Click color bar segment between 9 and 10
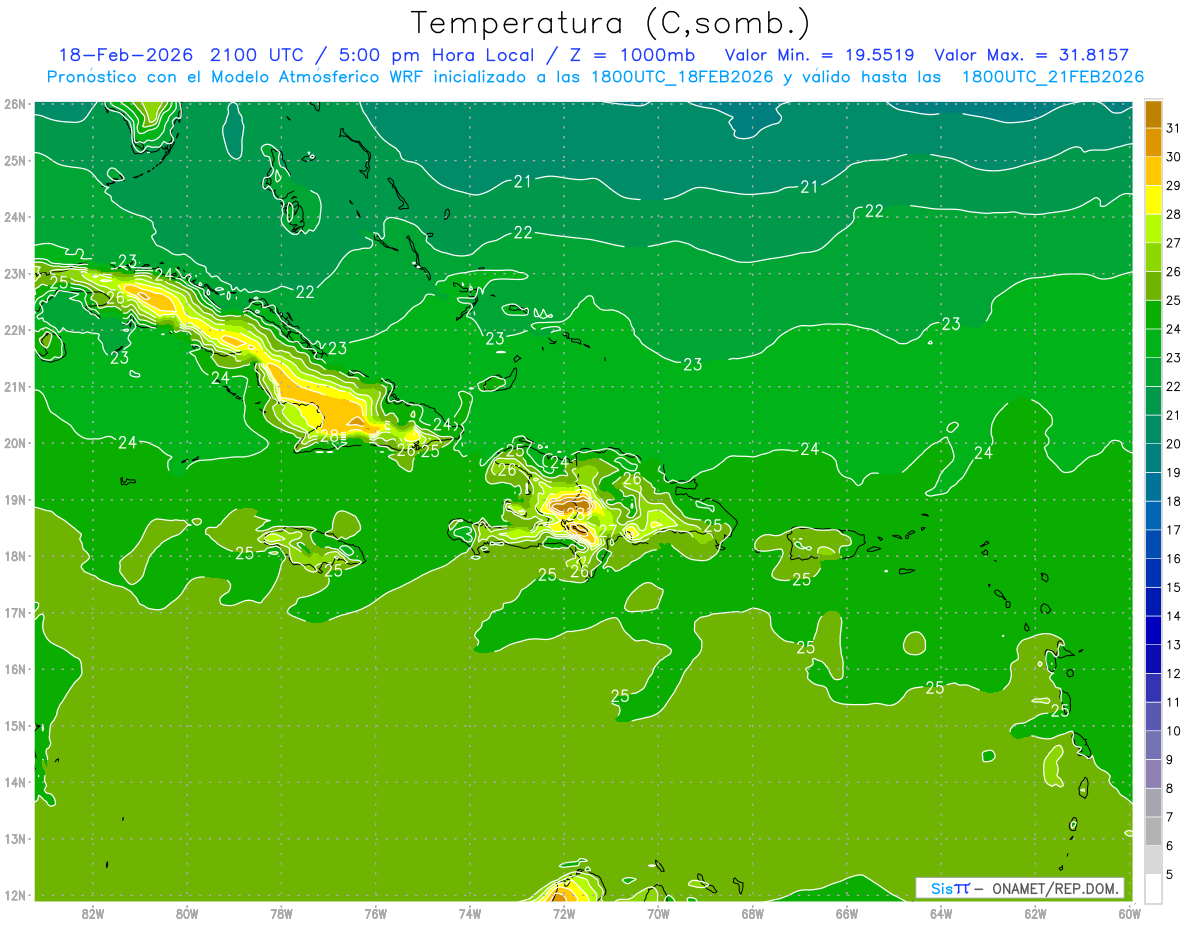 (1153, 745)
